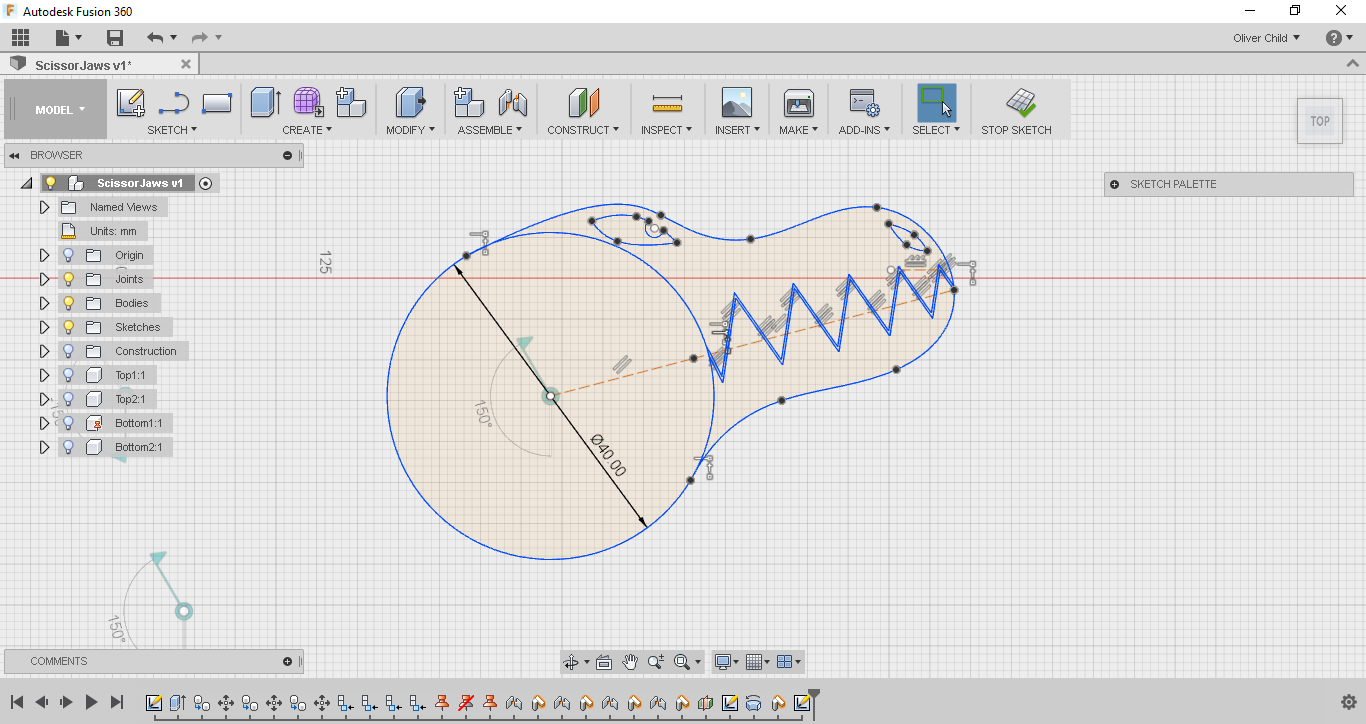
Task: Open the data panel grid icon
Action: (x=20, y=38)
